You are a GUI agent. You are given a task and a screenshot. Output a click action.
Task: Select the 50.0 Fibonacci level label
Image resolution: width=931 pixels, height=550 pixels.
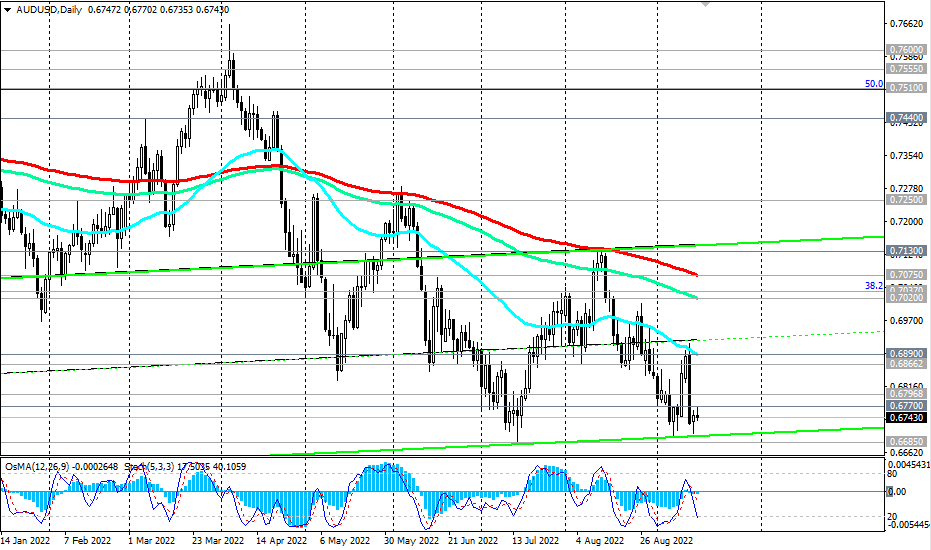(873, 85)
